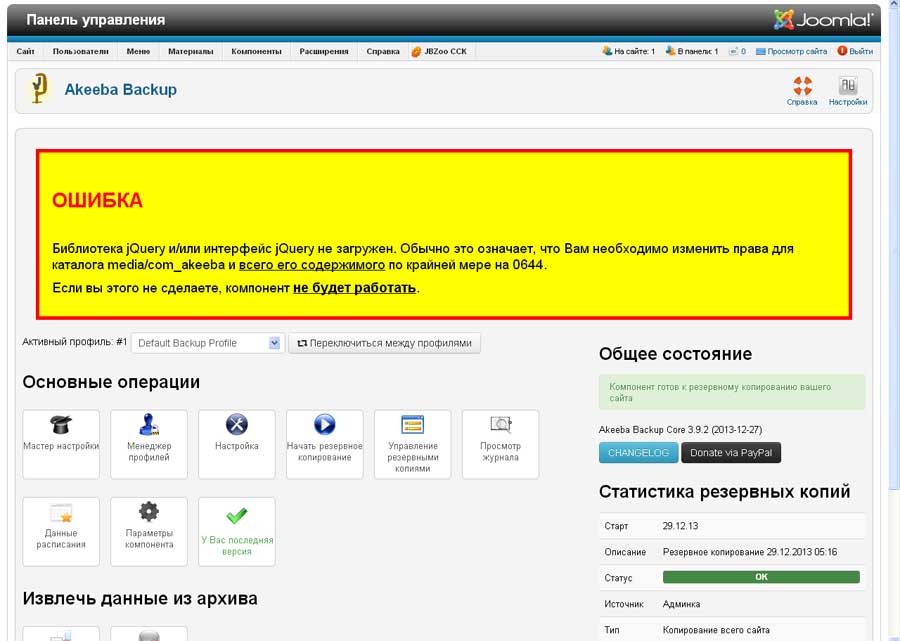900x641 pixels.
Task: Open messages icon showing 0
Action: [733, 51]
